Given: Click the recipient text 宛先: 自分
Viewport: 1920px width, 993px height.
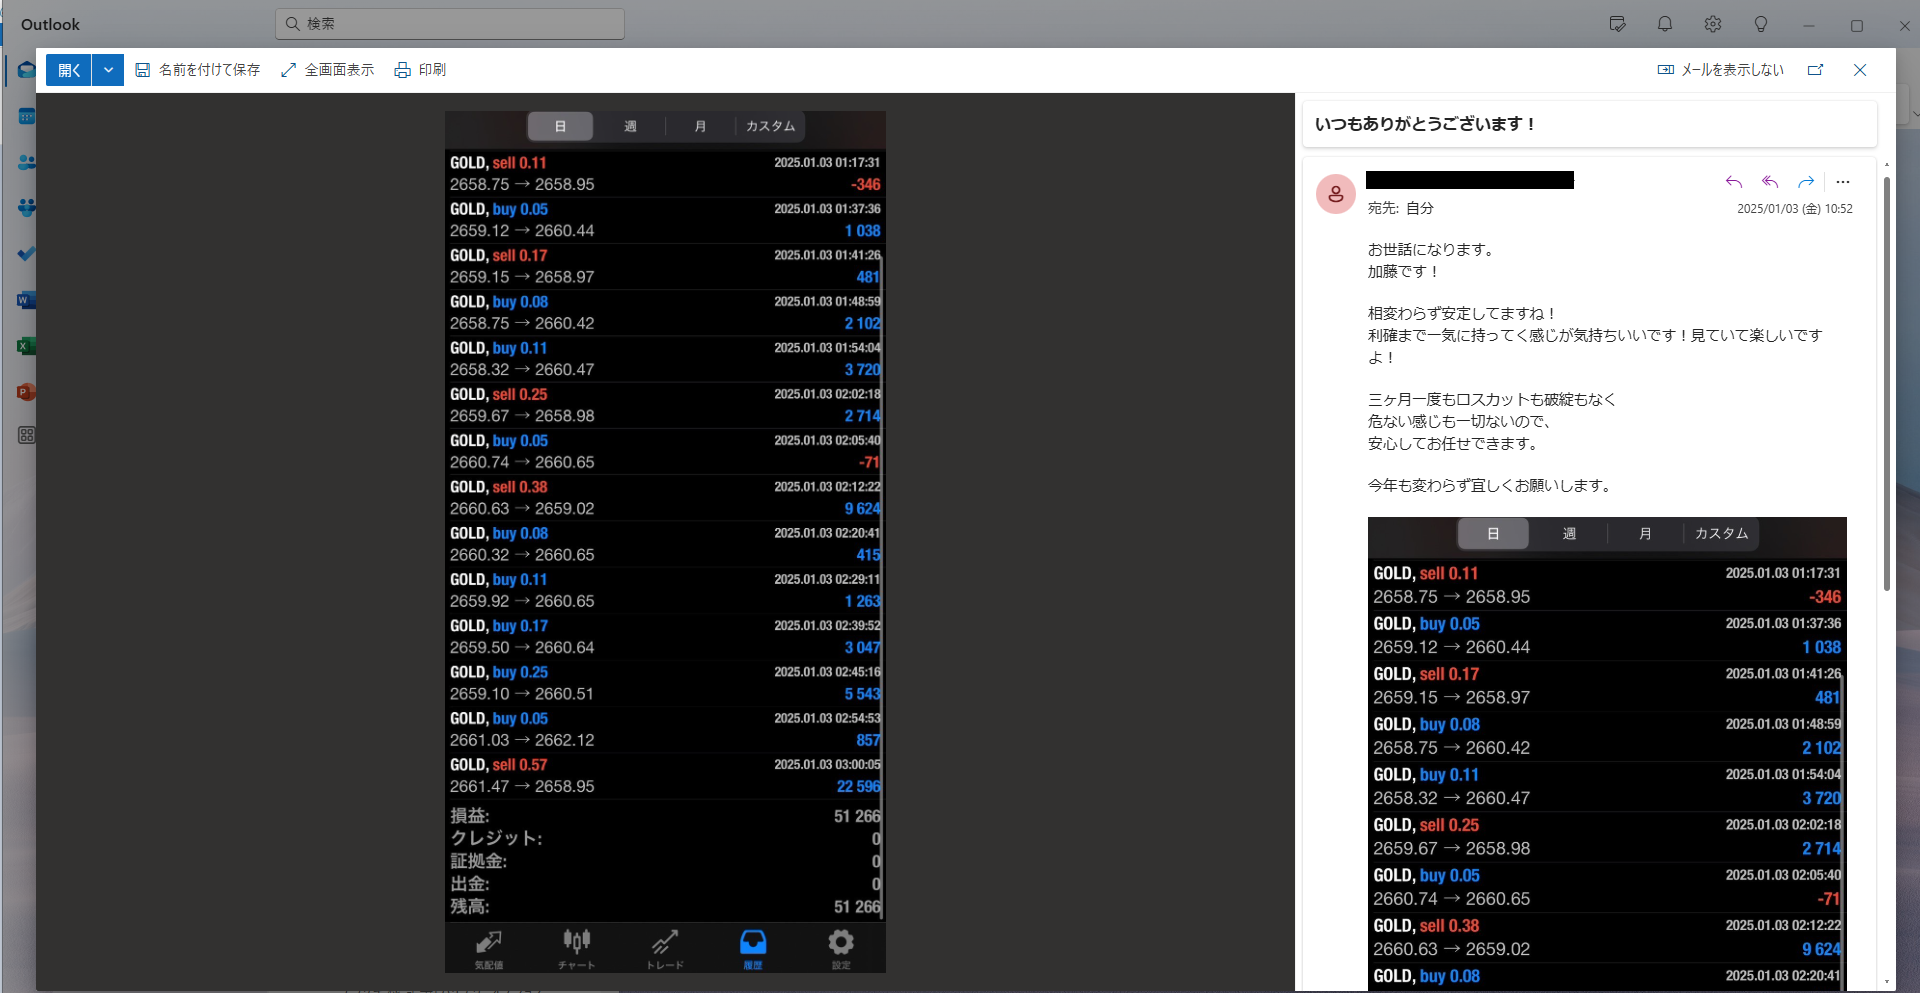Looking at the screenshot, I should (1400, 208).
